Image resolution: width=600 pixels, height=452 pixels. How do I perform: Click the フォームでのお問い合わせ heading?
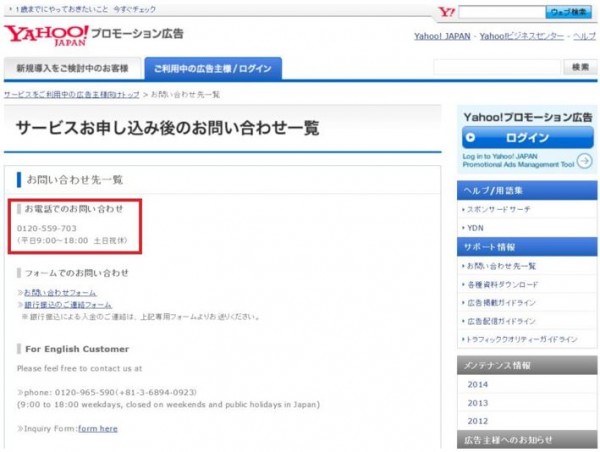tap(77, 273)
